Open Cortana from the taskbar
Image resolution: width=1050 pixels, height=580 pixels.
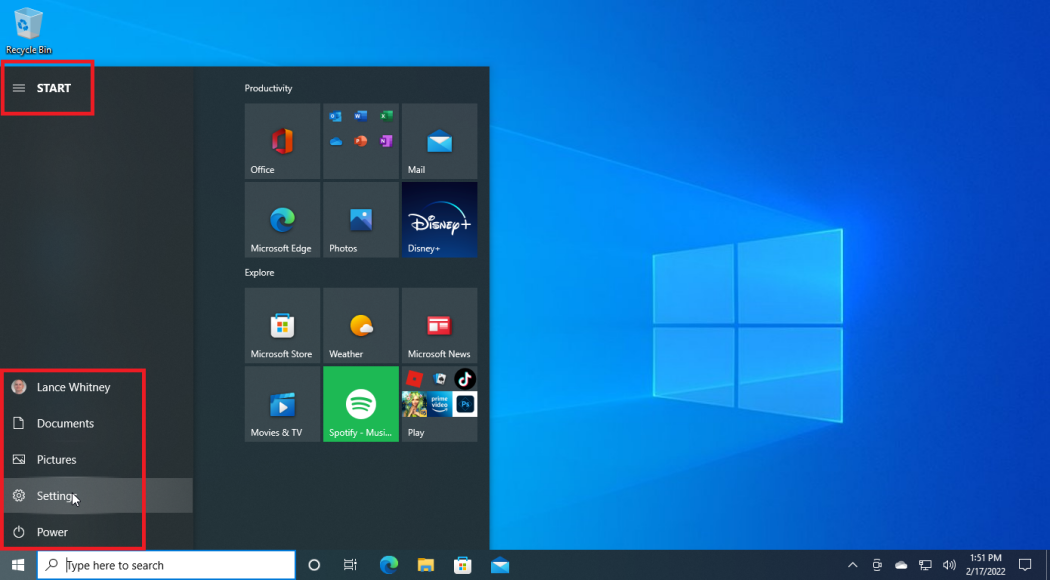click(314, 564)
